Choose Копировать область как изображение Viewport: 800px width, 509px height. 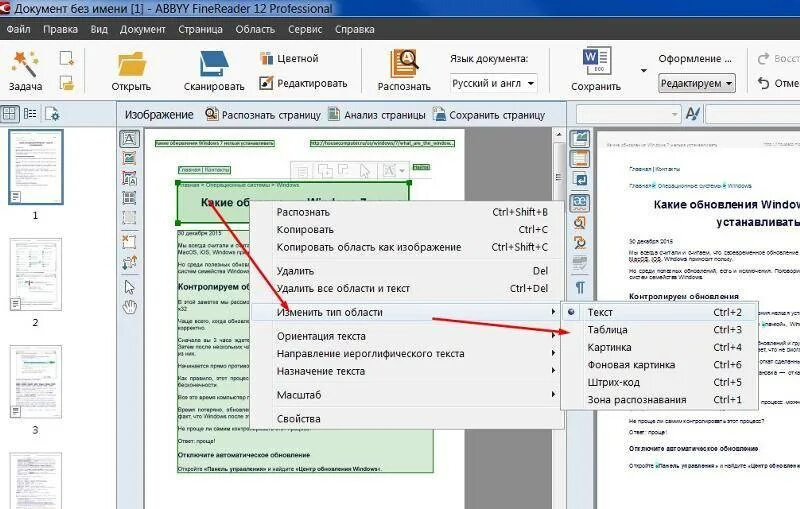pyautogui.click(x=406, y=247)
